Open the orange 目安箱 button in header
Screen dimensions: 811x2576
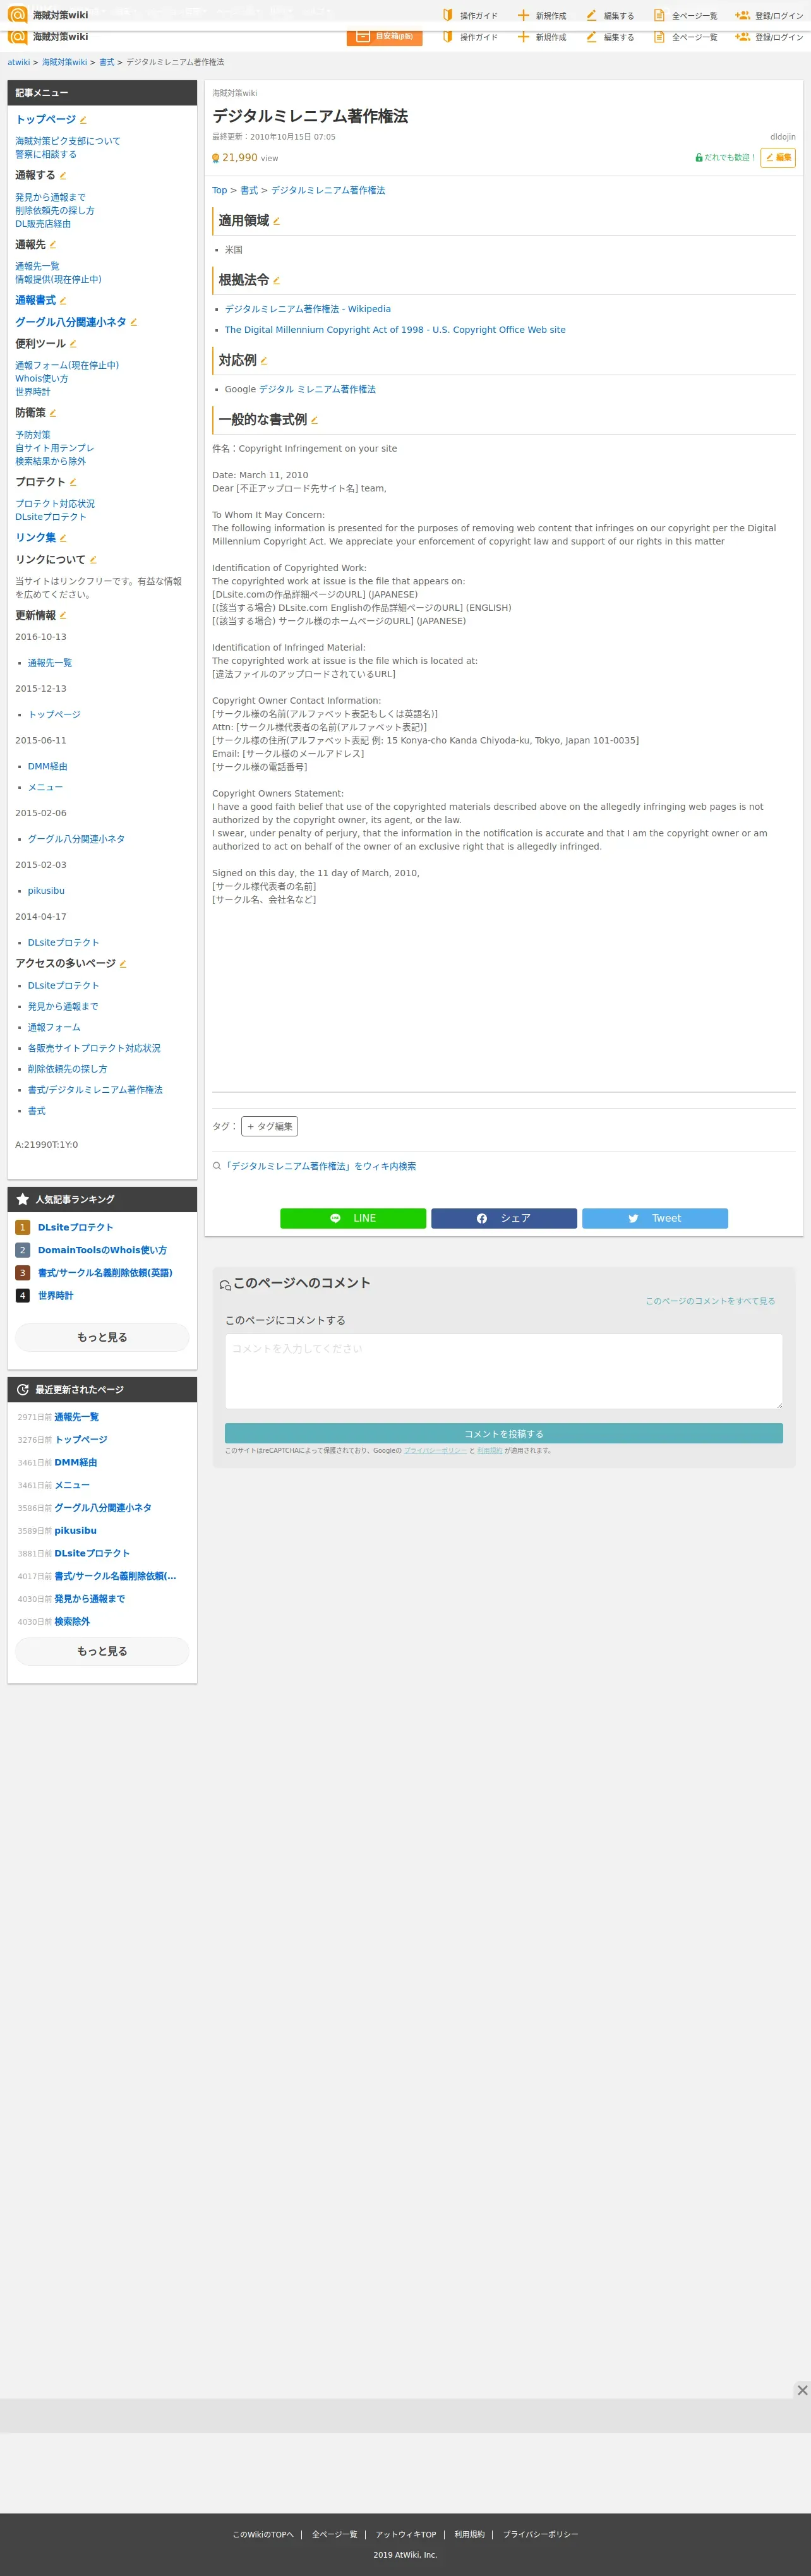[x=384, y=36]
